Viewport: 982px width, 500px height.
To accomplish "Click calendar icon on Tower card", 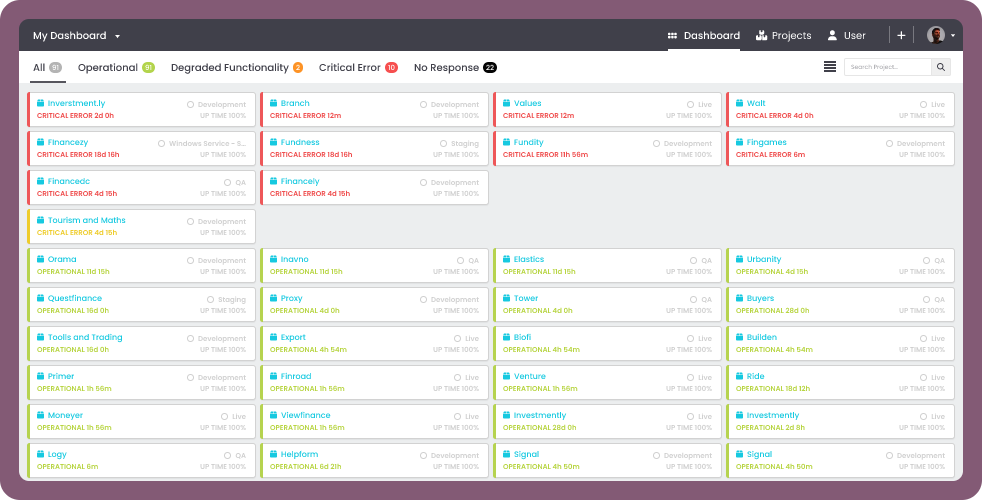I will point(507,298).
